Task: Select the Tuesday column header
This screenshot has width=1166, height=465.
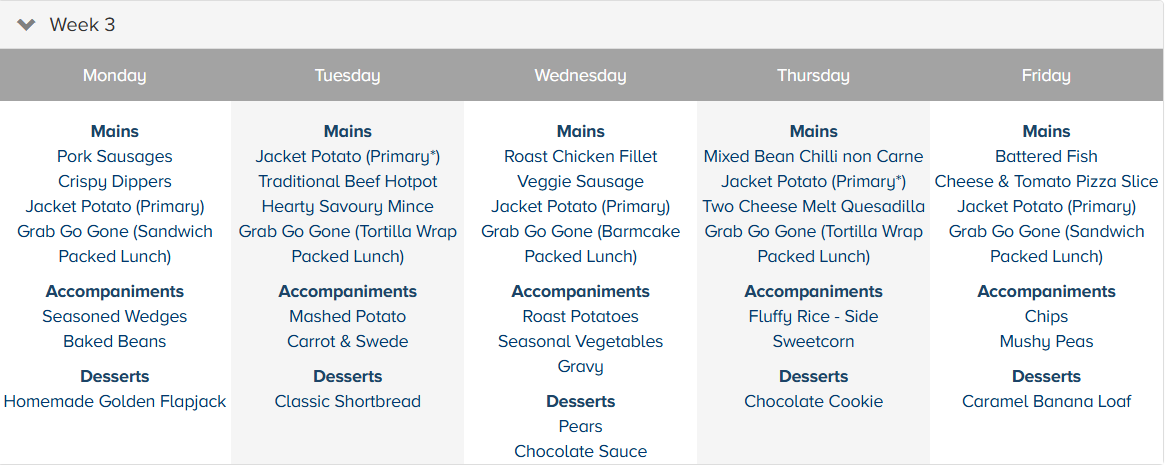Action: click(347, 76)
